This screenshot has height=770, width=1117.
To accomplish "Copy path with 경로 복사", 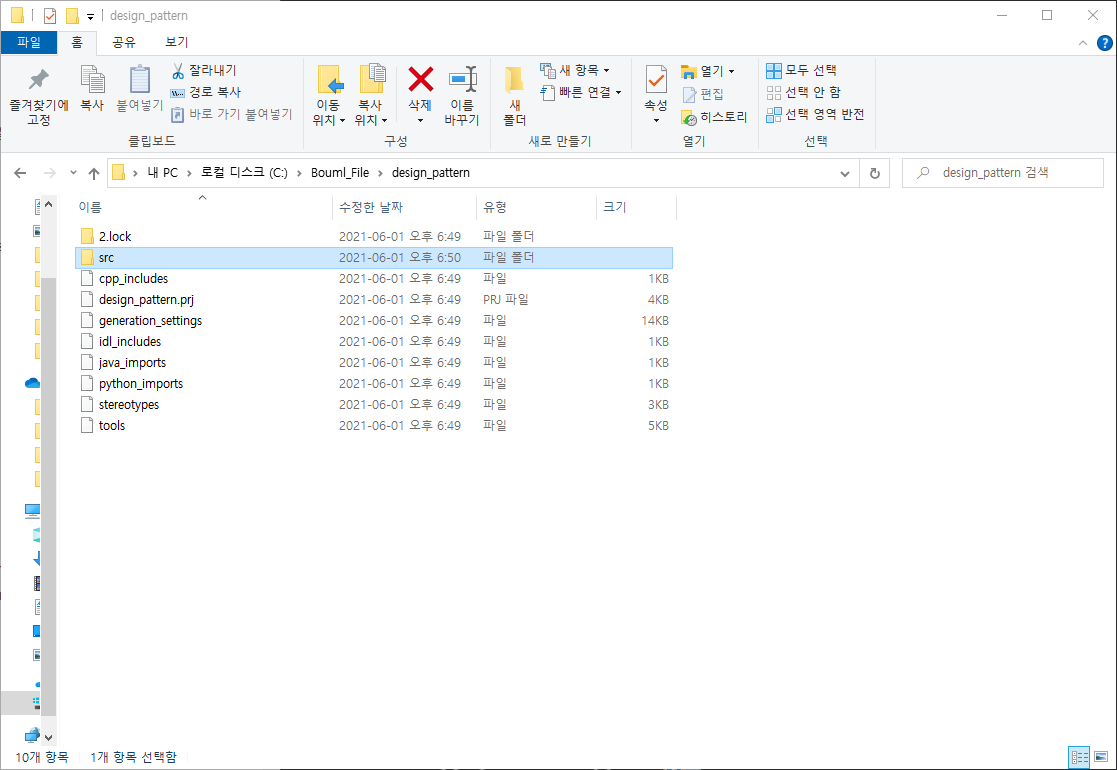I will pos(206,92).
